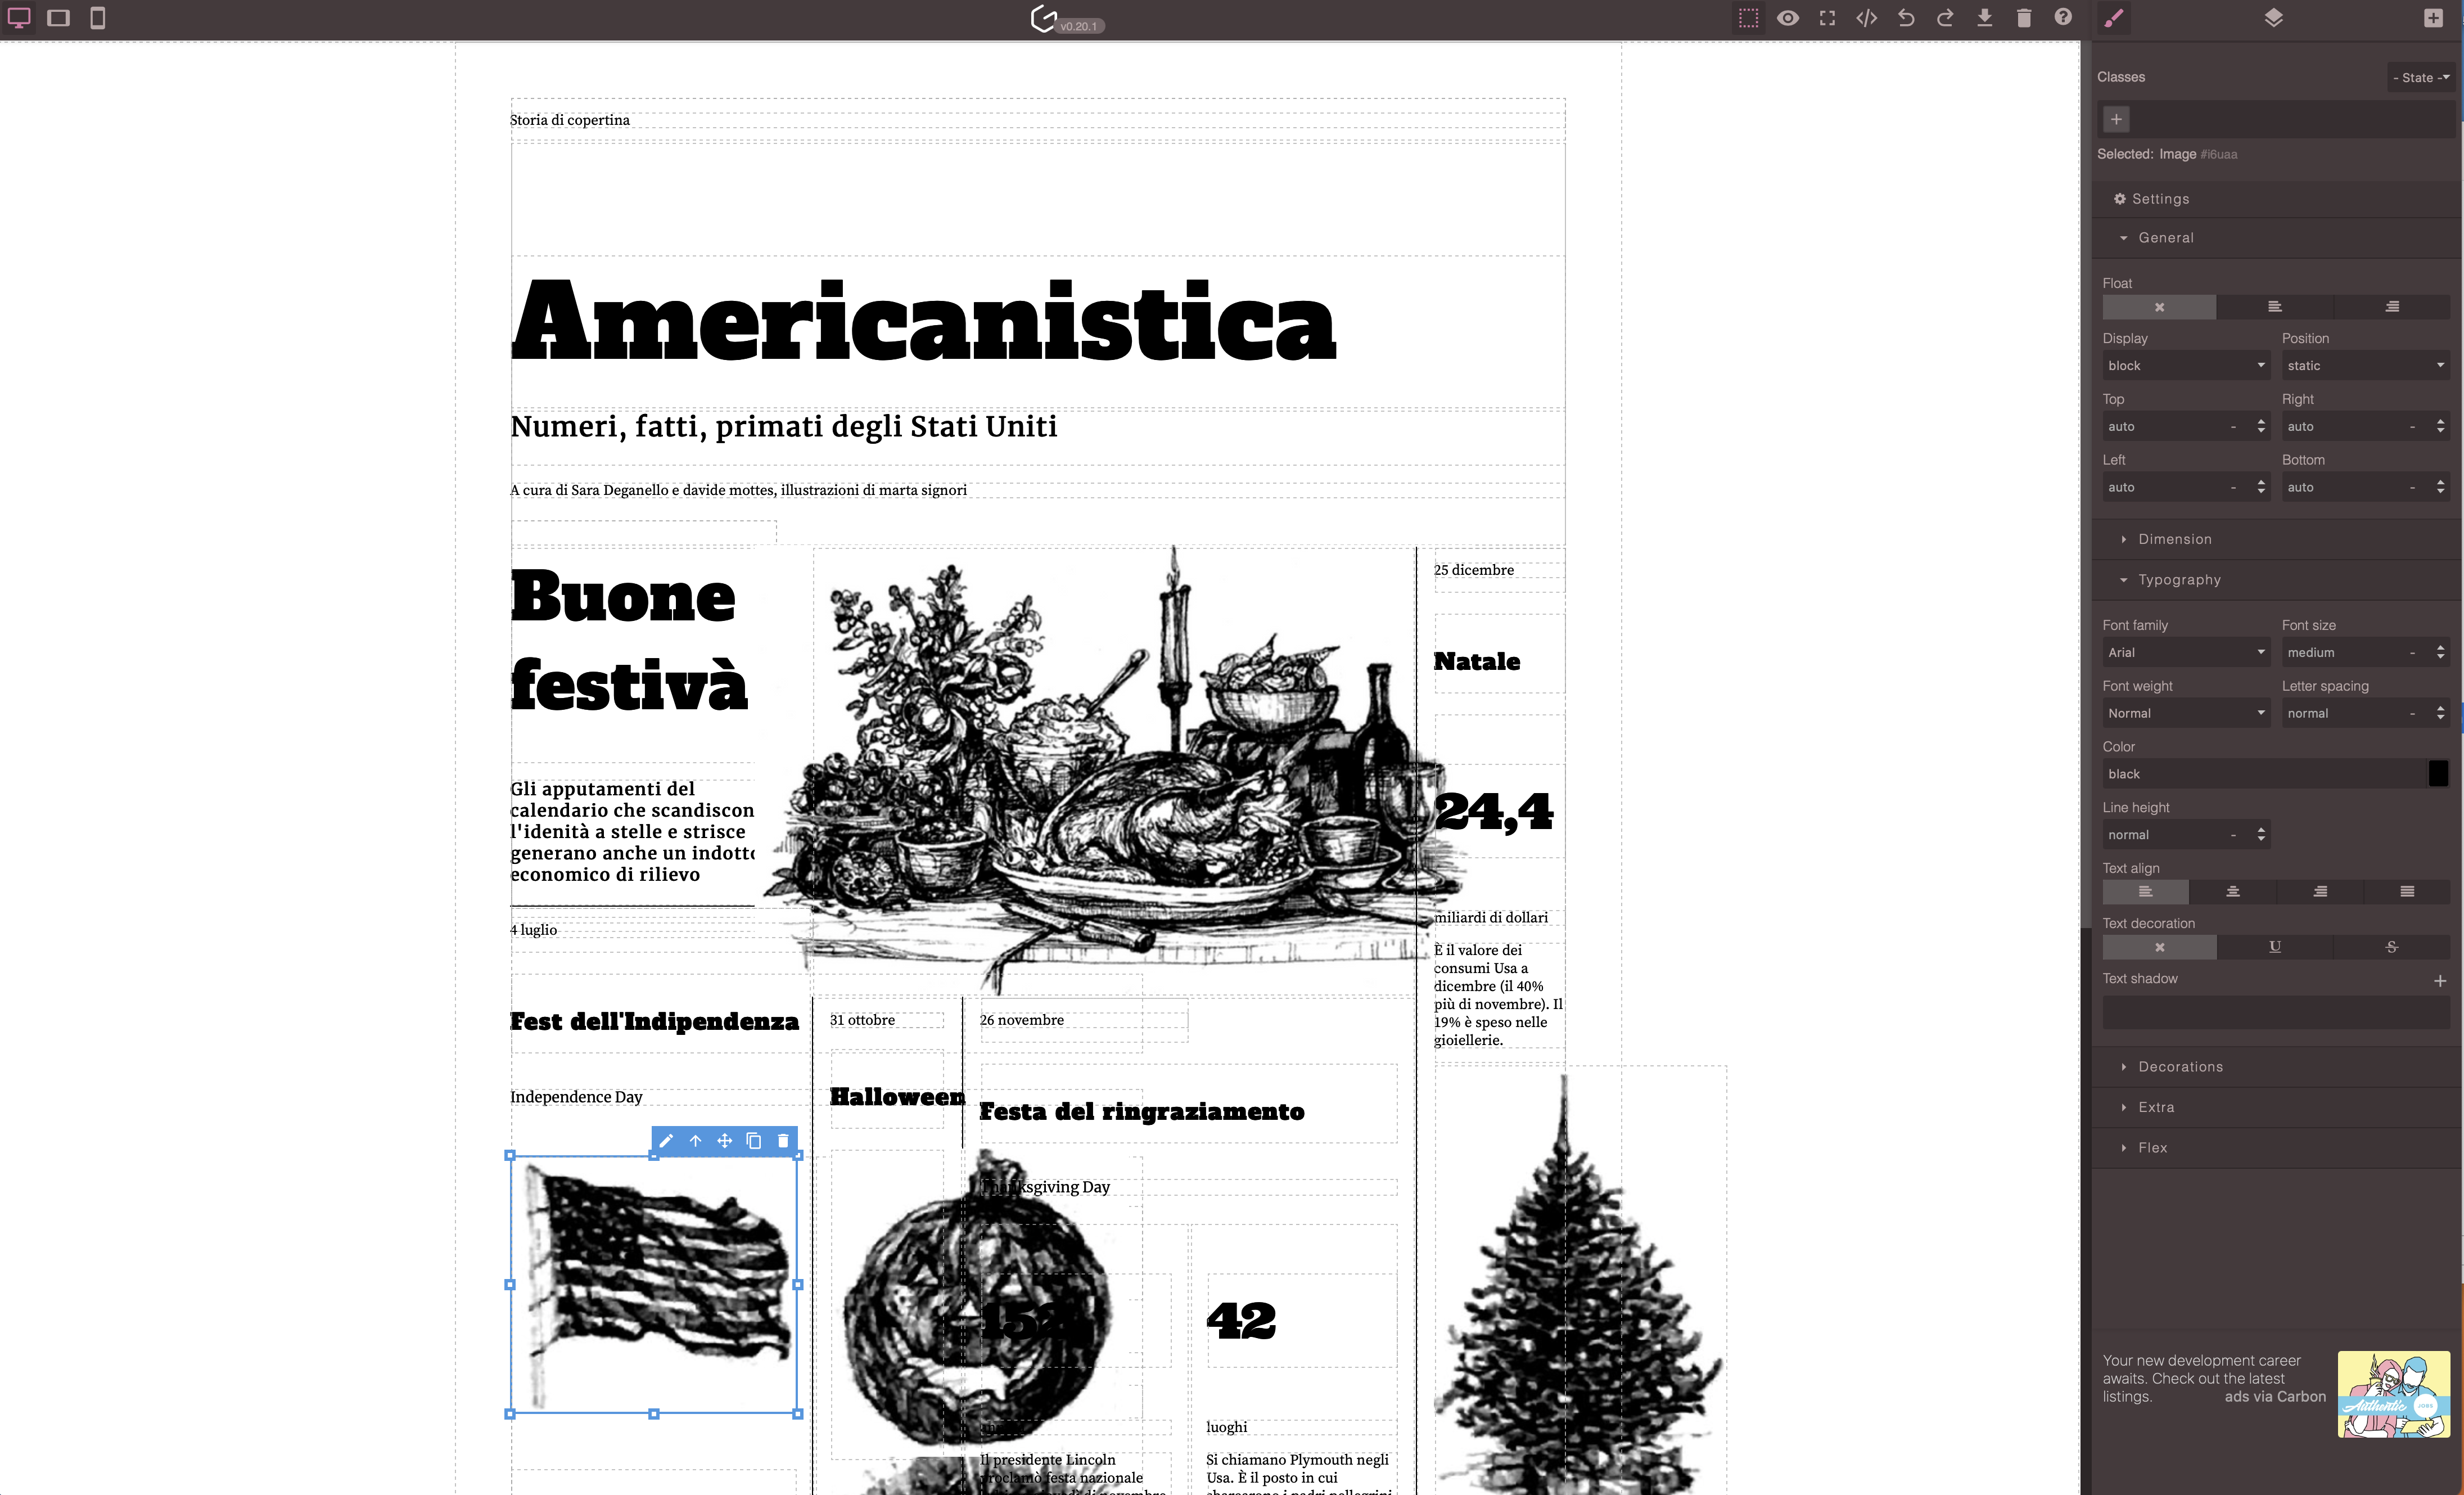Collapse the Typography section
Screen dimensions: 2464x1495
[2277, 580]
